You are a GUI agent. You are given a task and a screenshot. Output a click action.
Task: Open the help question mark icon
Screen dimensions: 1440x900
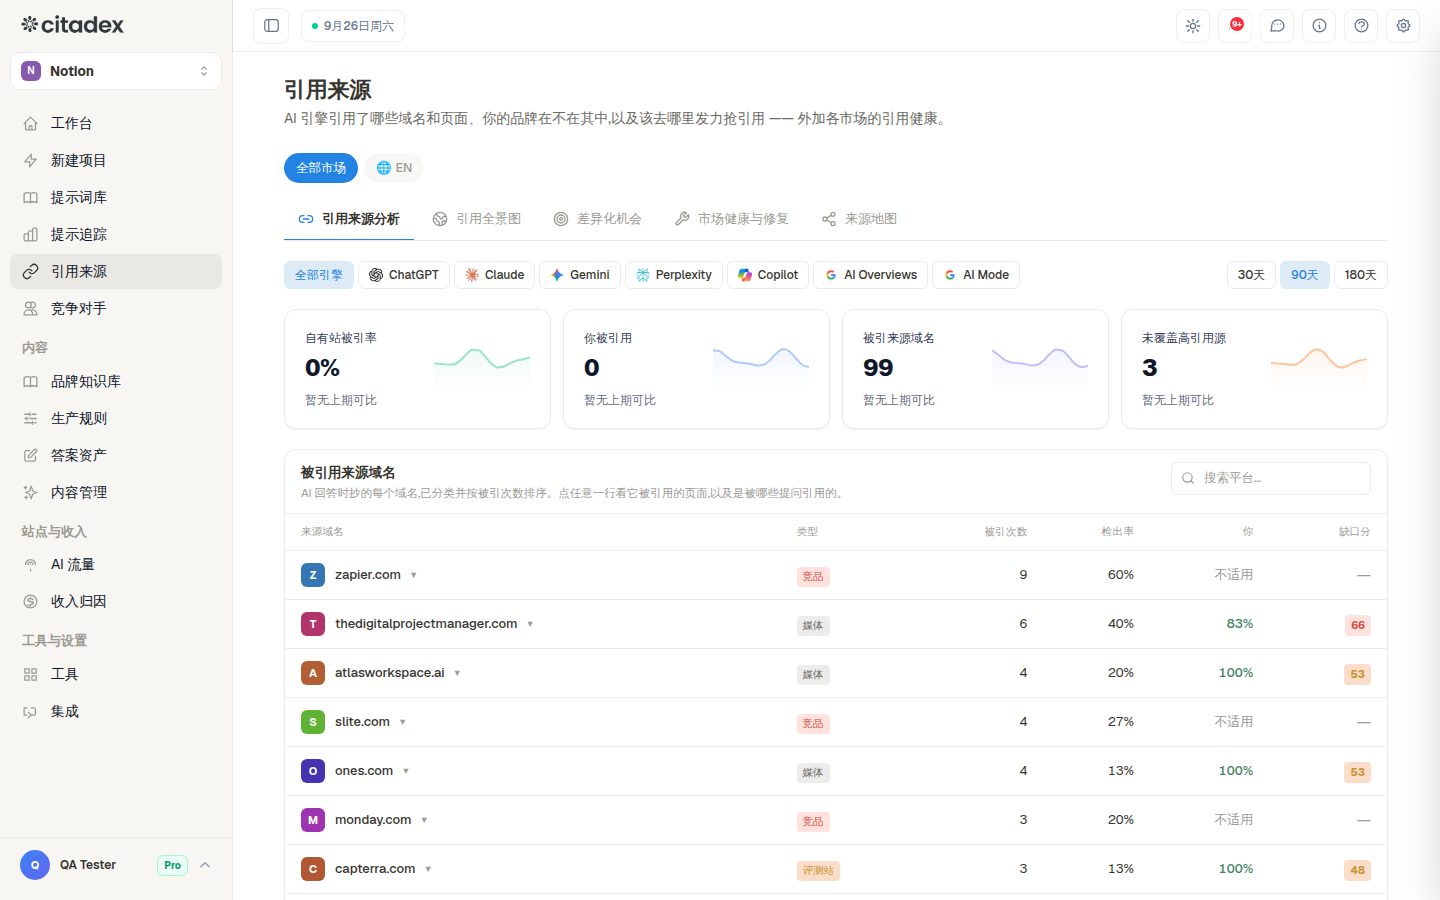click(x=1361, y=26)
